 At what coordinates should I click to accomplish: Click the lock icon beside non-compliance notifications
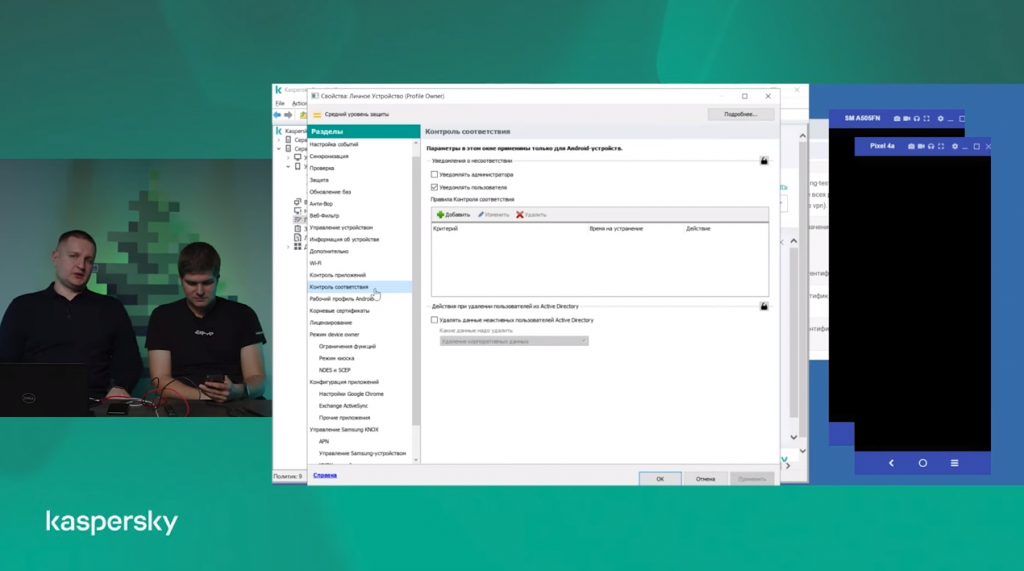click(x=763, y=161)
